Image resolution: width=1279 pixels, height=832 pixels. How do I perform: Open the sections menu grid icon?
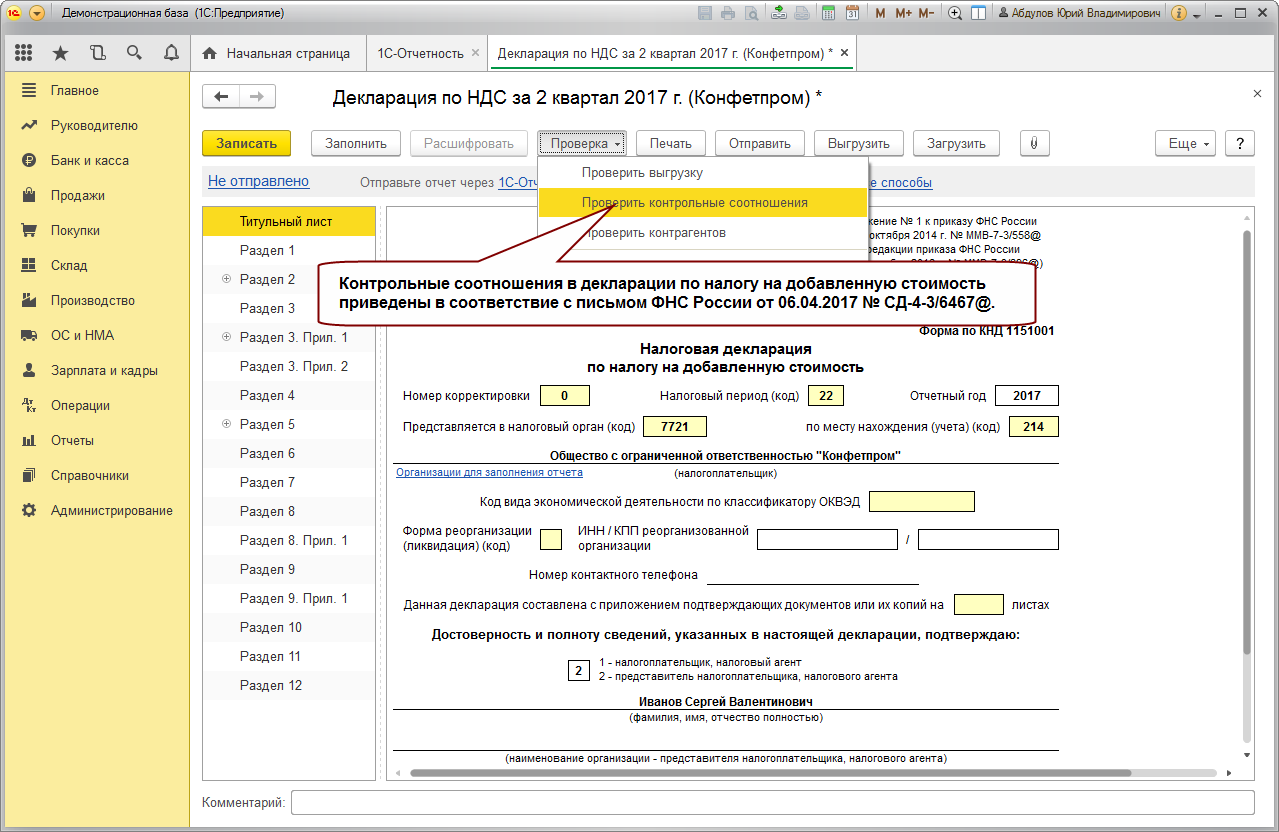click(x=24, y=53)
